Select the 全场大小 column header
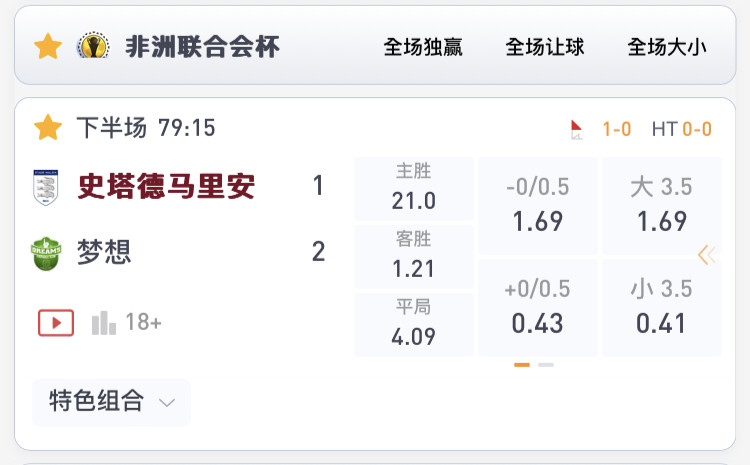This screenshot has height=465, width=750. [x=667, y=47]
